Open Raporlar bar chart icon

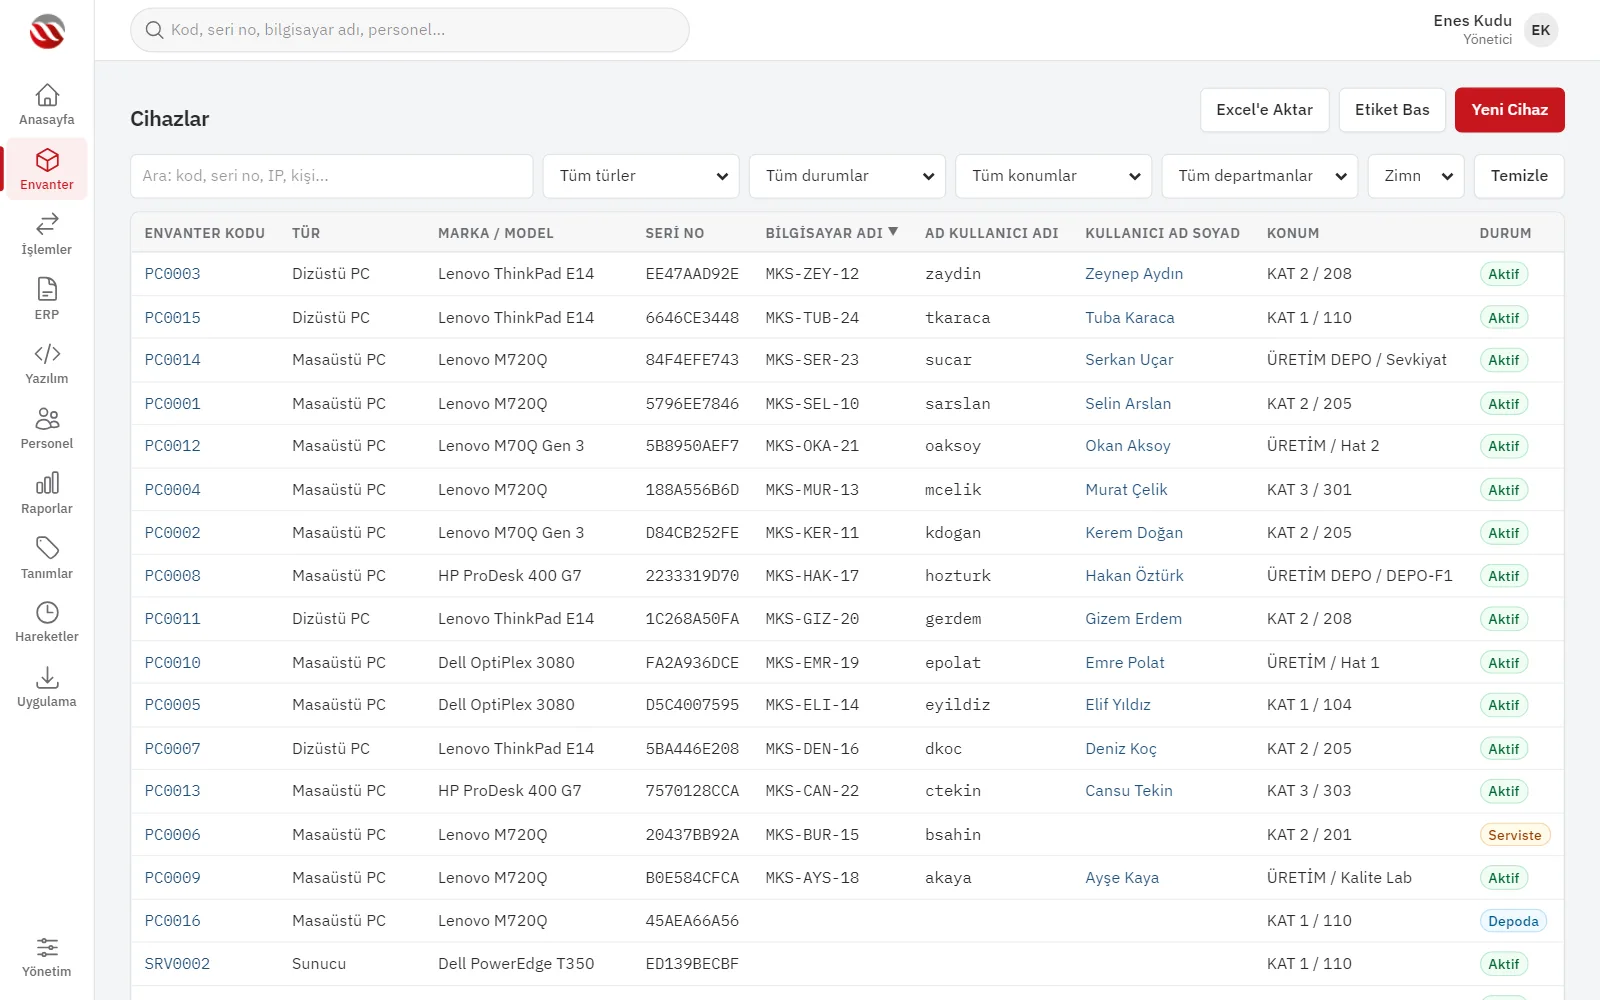point(47,483)
